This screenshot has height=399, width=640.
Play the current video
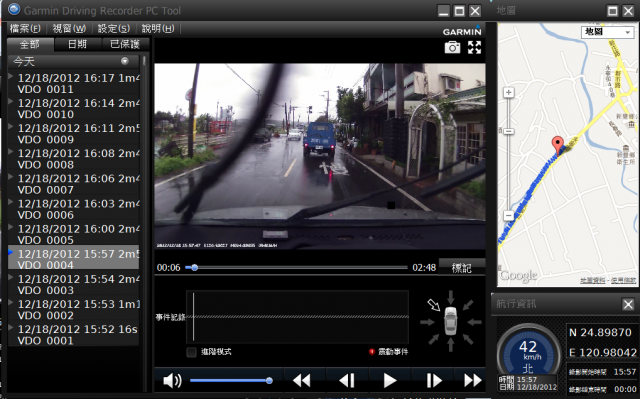coord(390,381)
